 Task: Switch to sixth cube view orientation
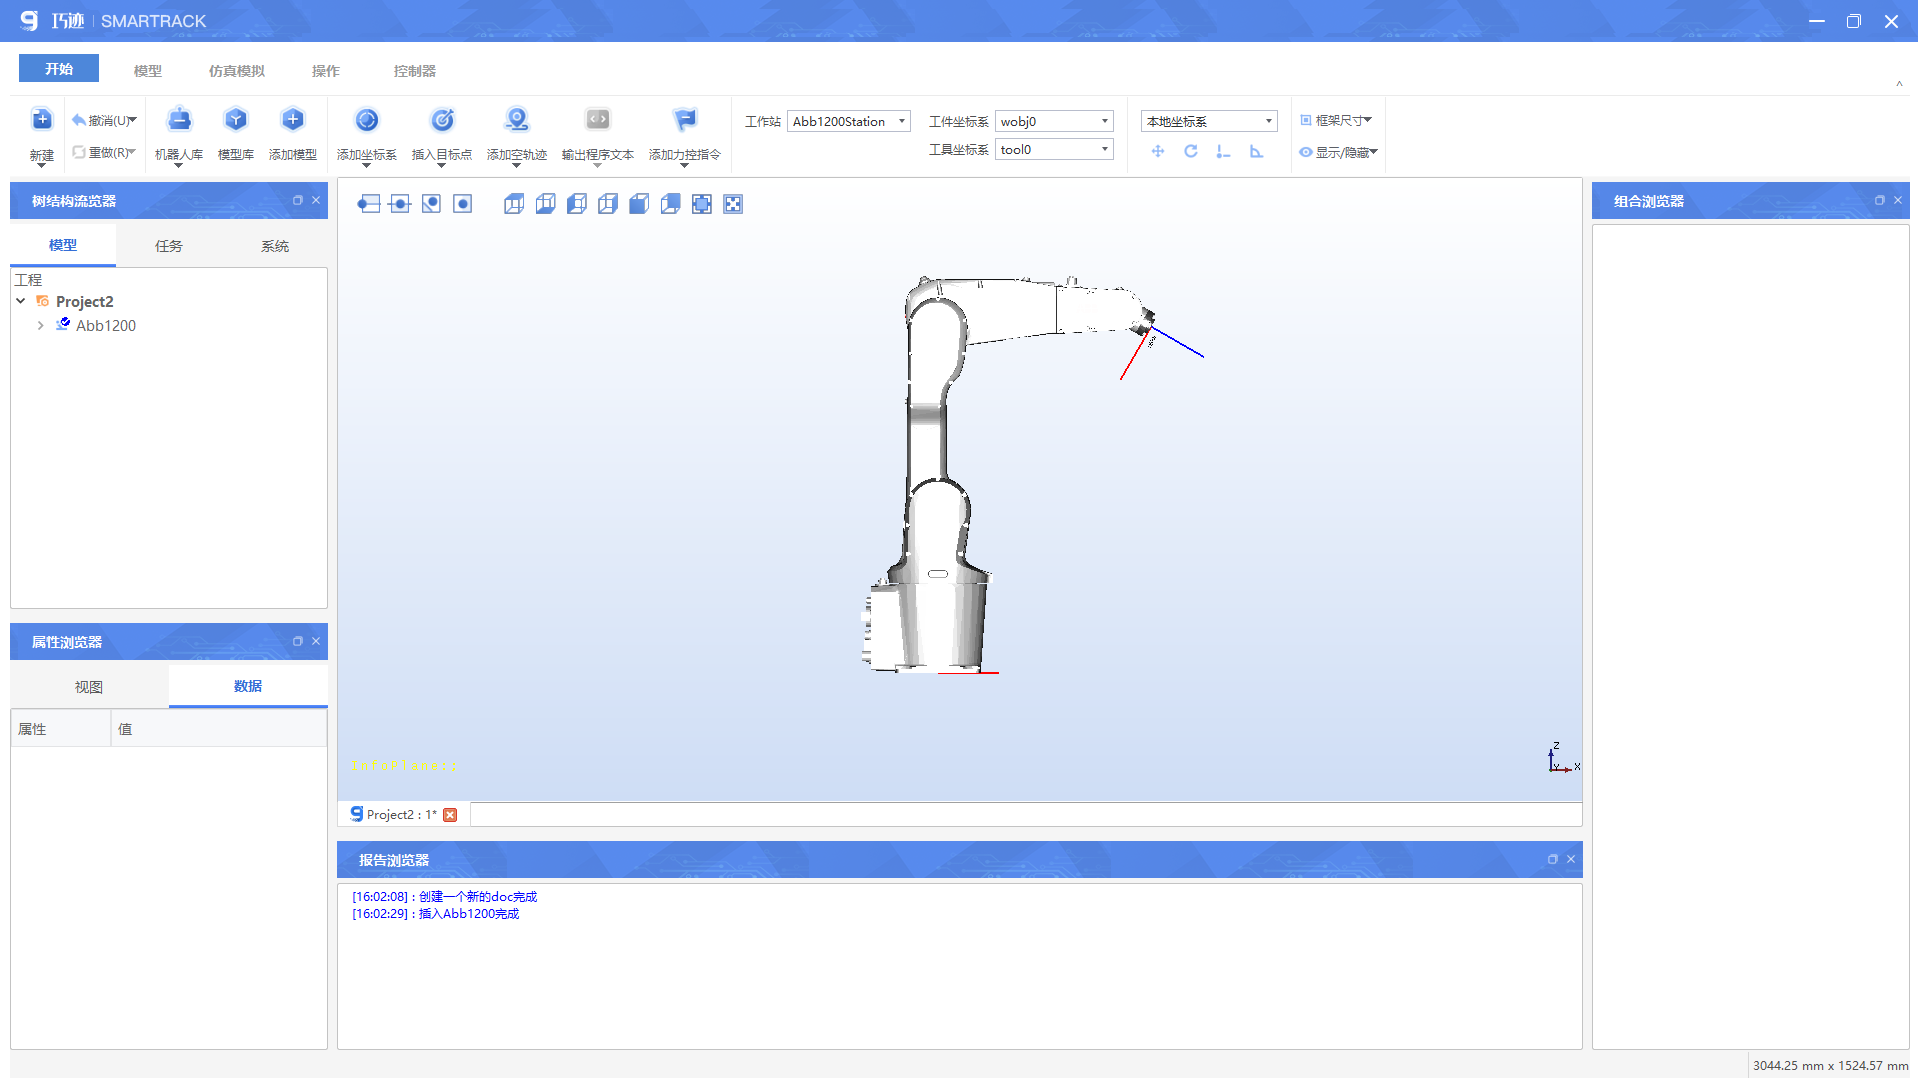pos(671,204)
